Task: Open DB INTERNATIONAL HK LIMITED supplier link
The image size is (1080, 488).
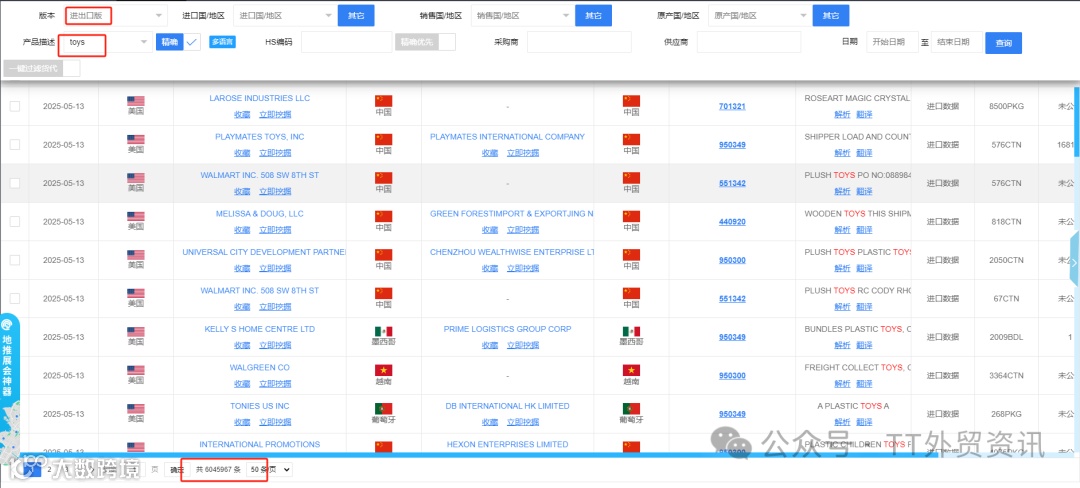Action: pos(508,407)
